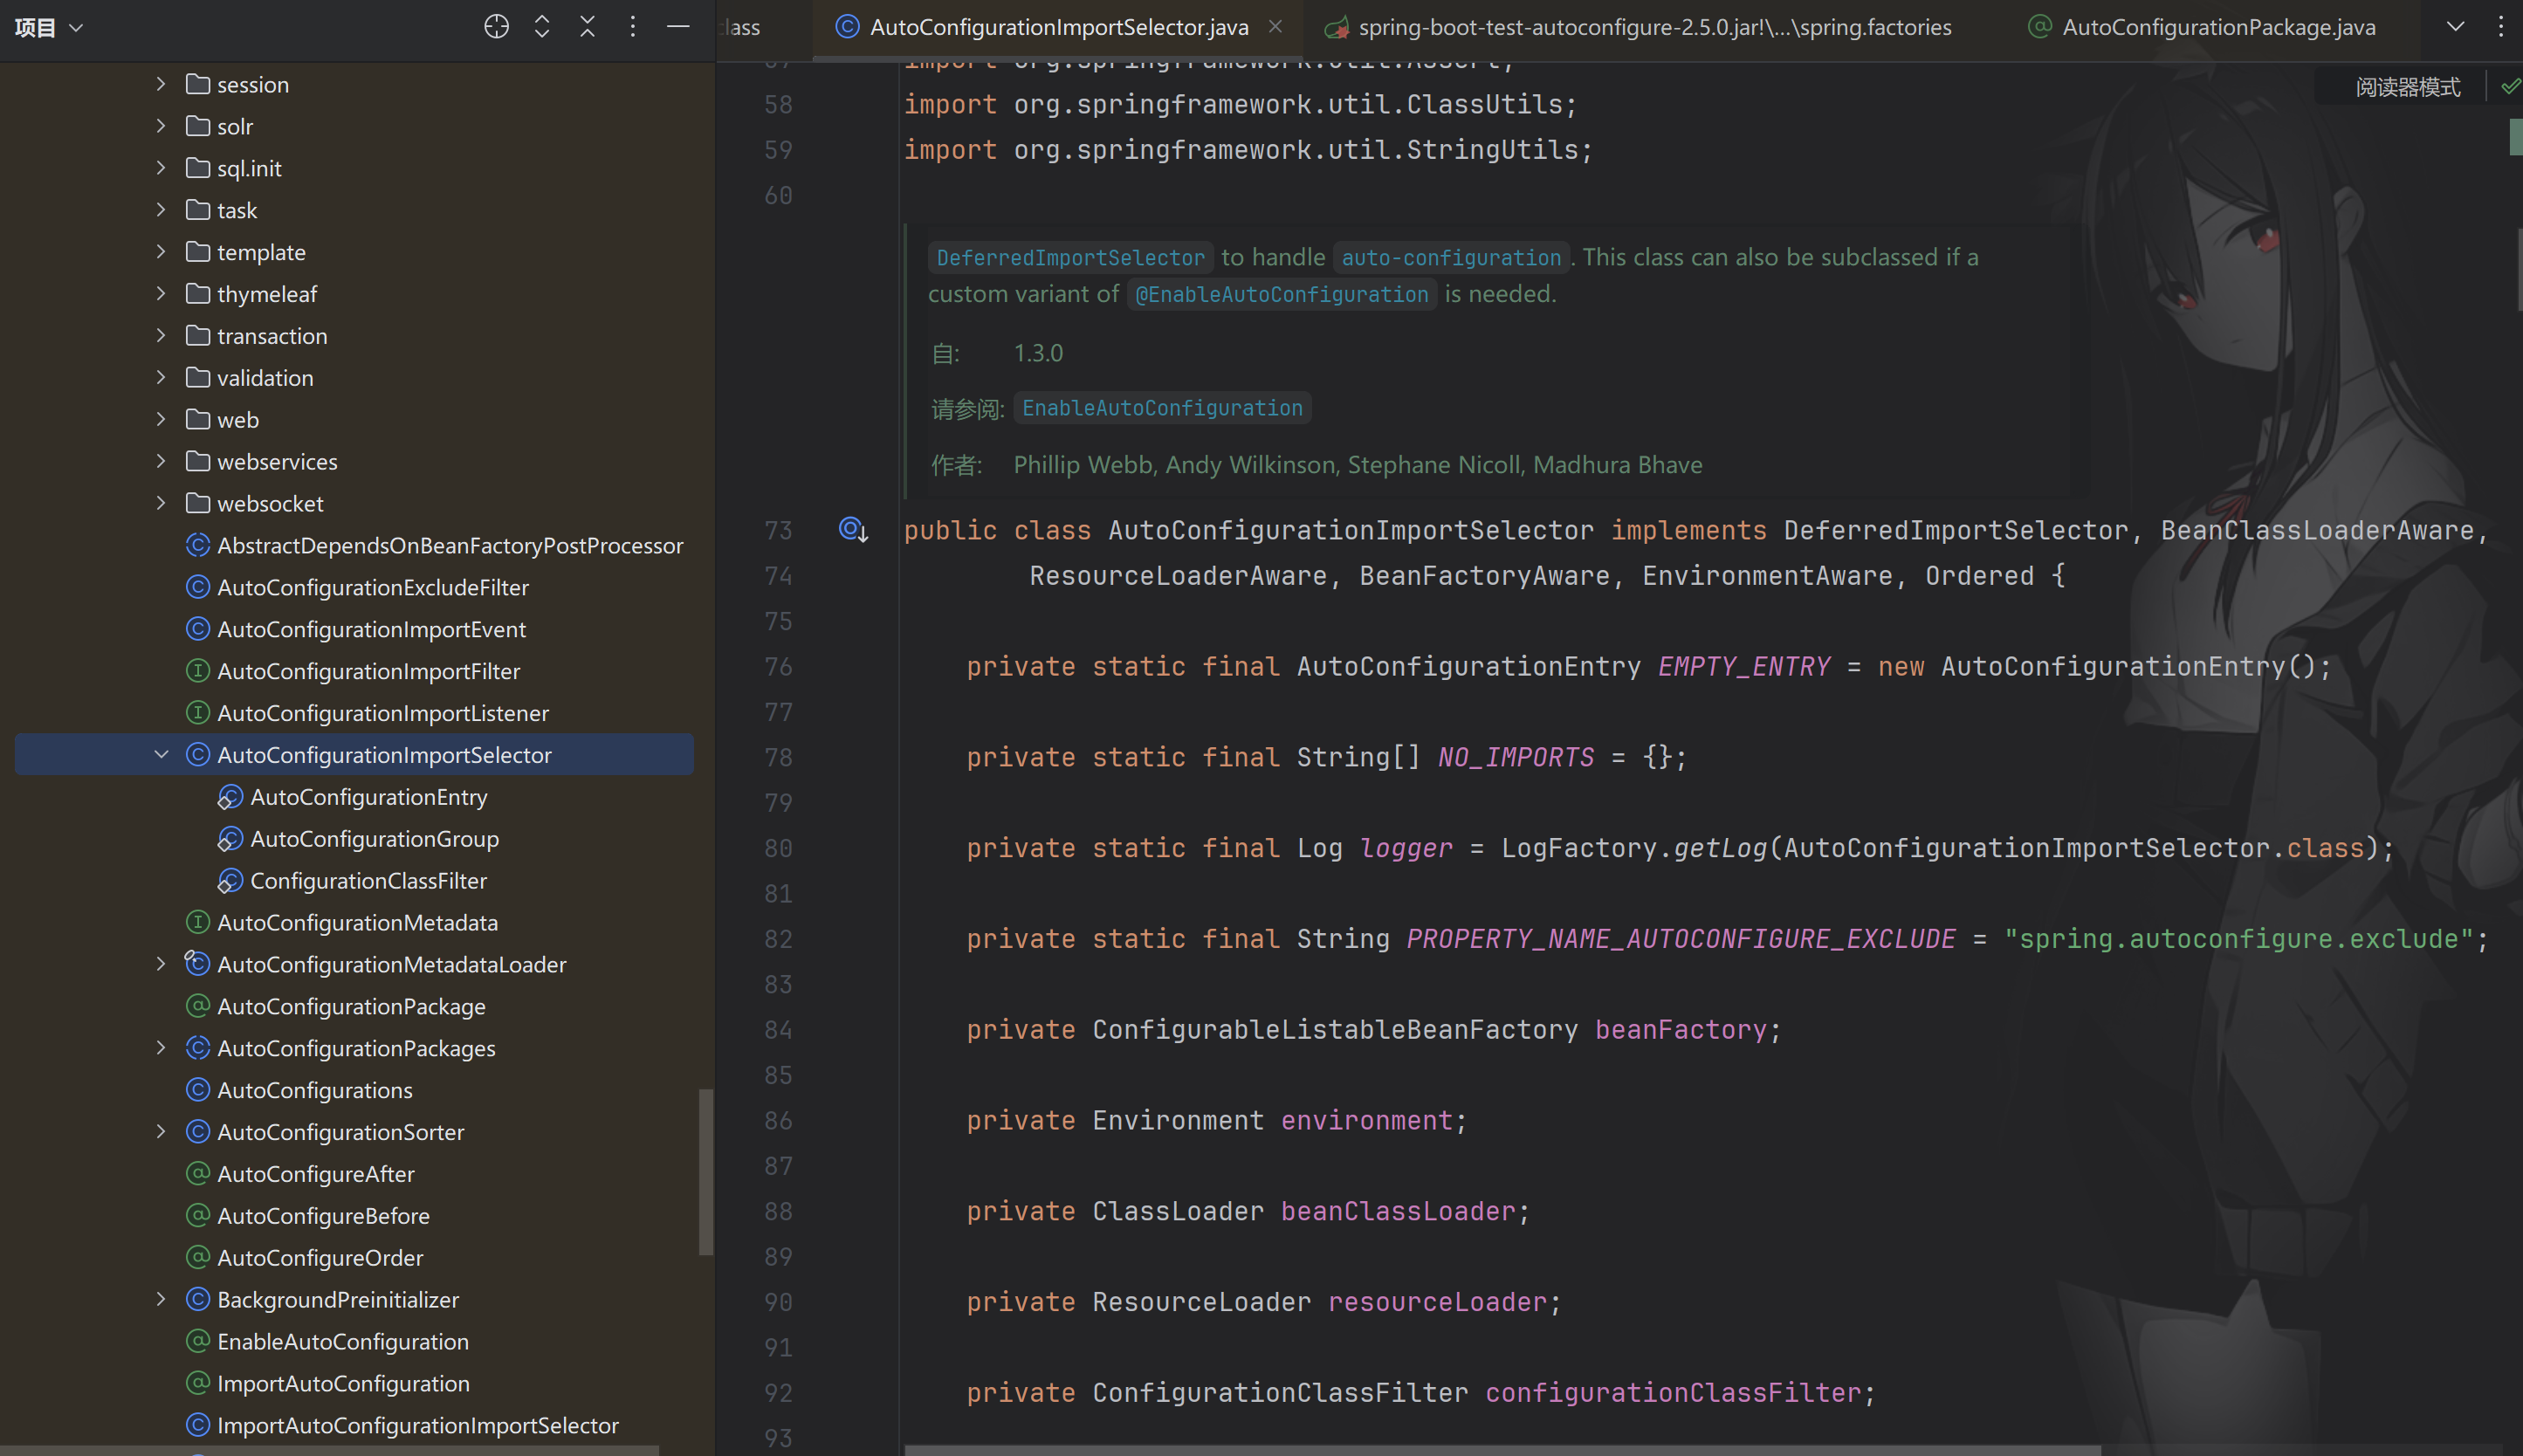Click the editor horizontal scrollbar
Image resolution: width=2523 pixels, height=1456 pixels.
[x=1502, y=1450]
